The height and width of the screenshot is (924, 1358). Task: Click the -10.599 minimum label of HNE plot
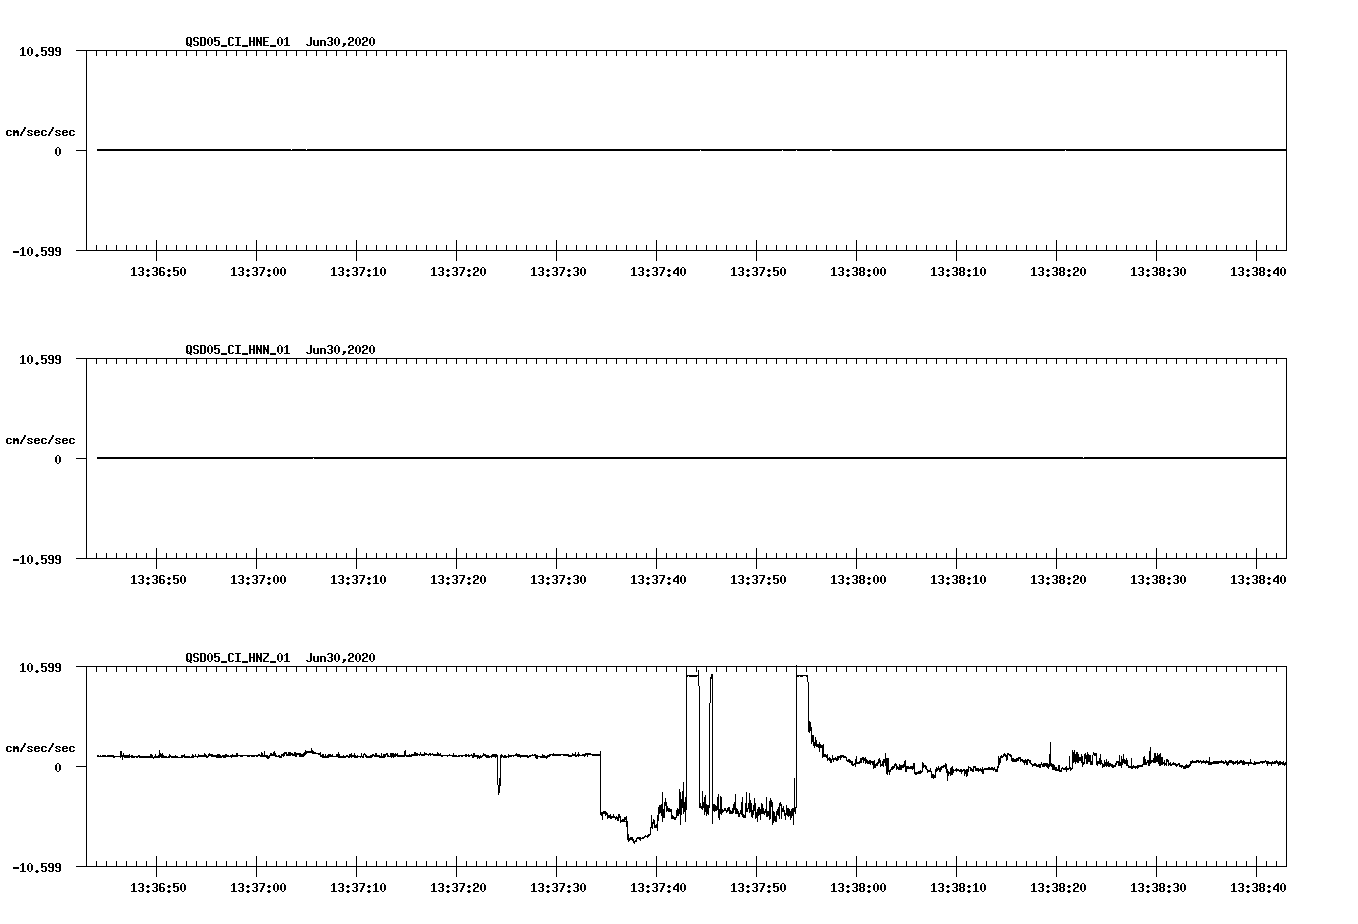37,252
